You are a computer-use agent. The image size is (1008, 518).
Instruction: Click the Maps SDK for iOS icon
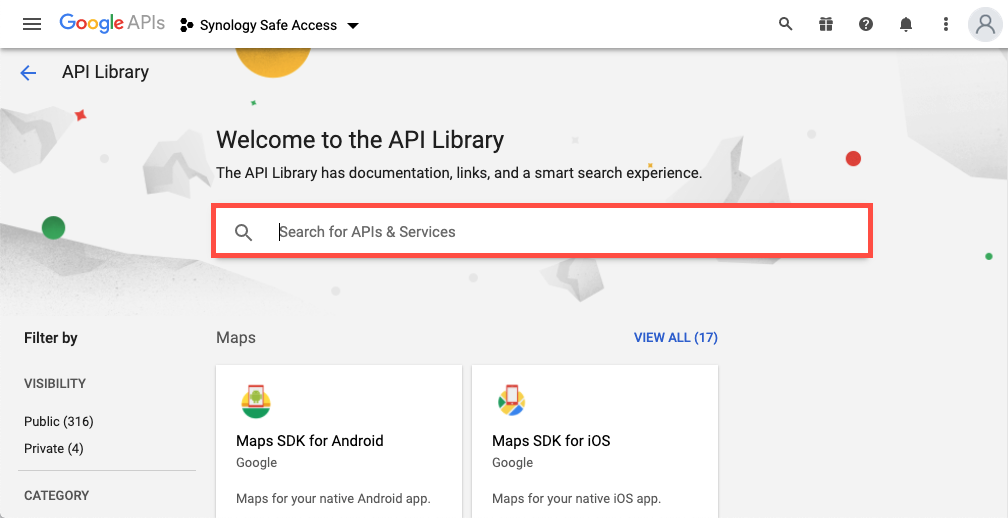(512, 400)
